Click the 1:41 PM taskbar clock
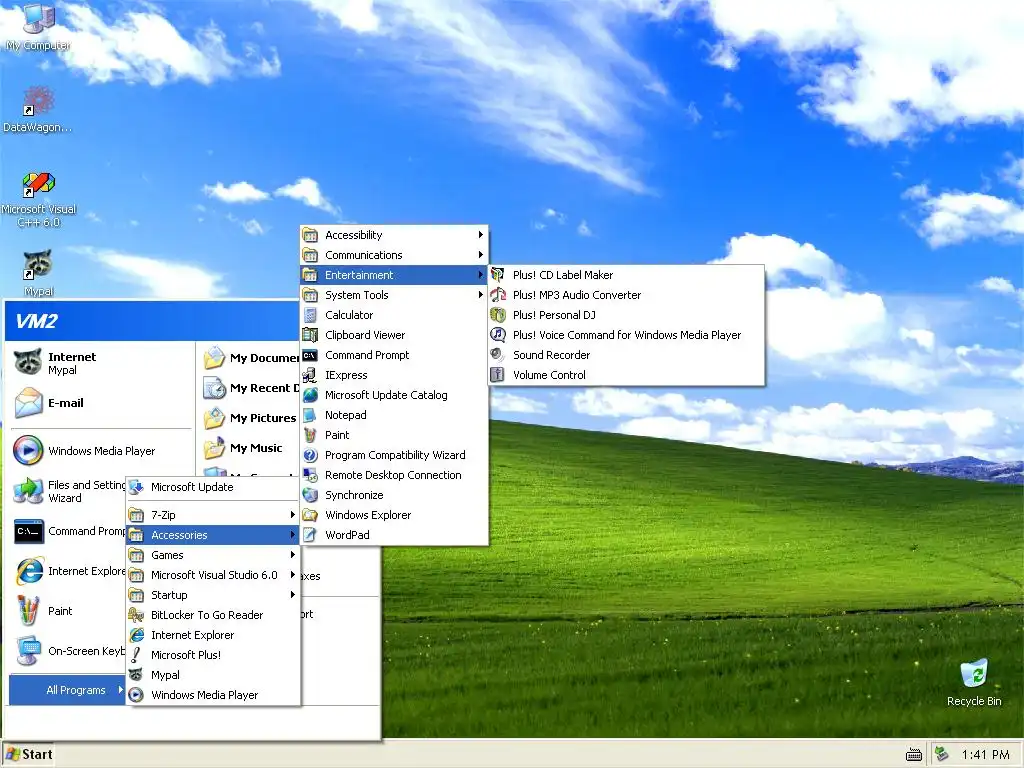The image size is (1024, 768). click(985, 755)
